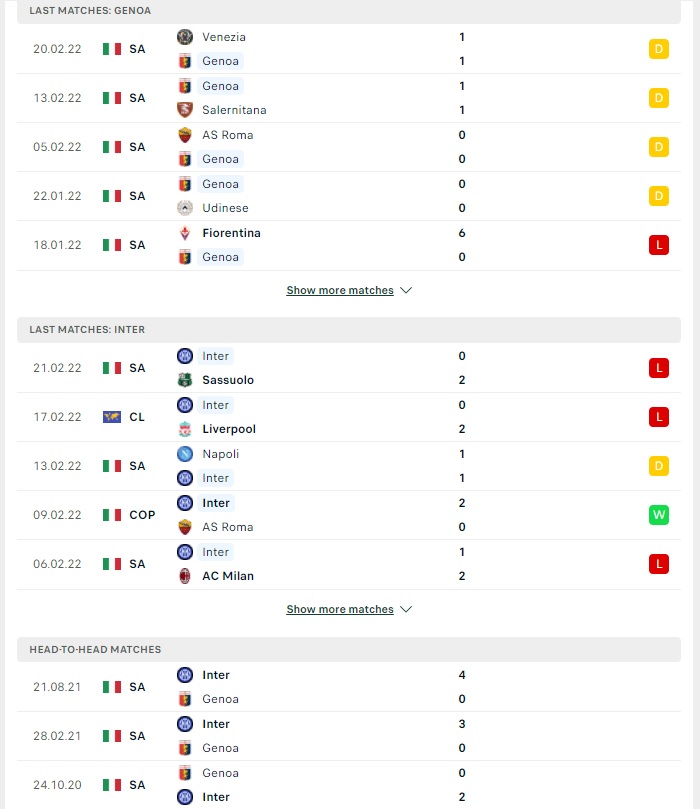Click the Liverpool club crest icon
Screen dimensions: 700x809
pos(185,429)
